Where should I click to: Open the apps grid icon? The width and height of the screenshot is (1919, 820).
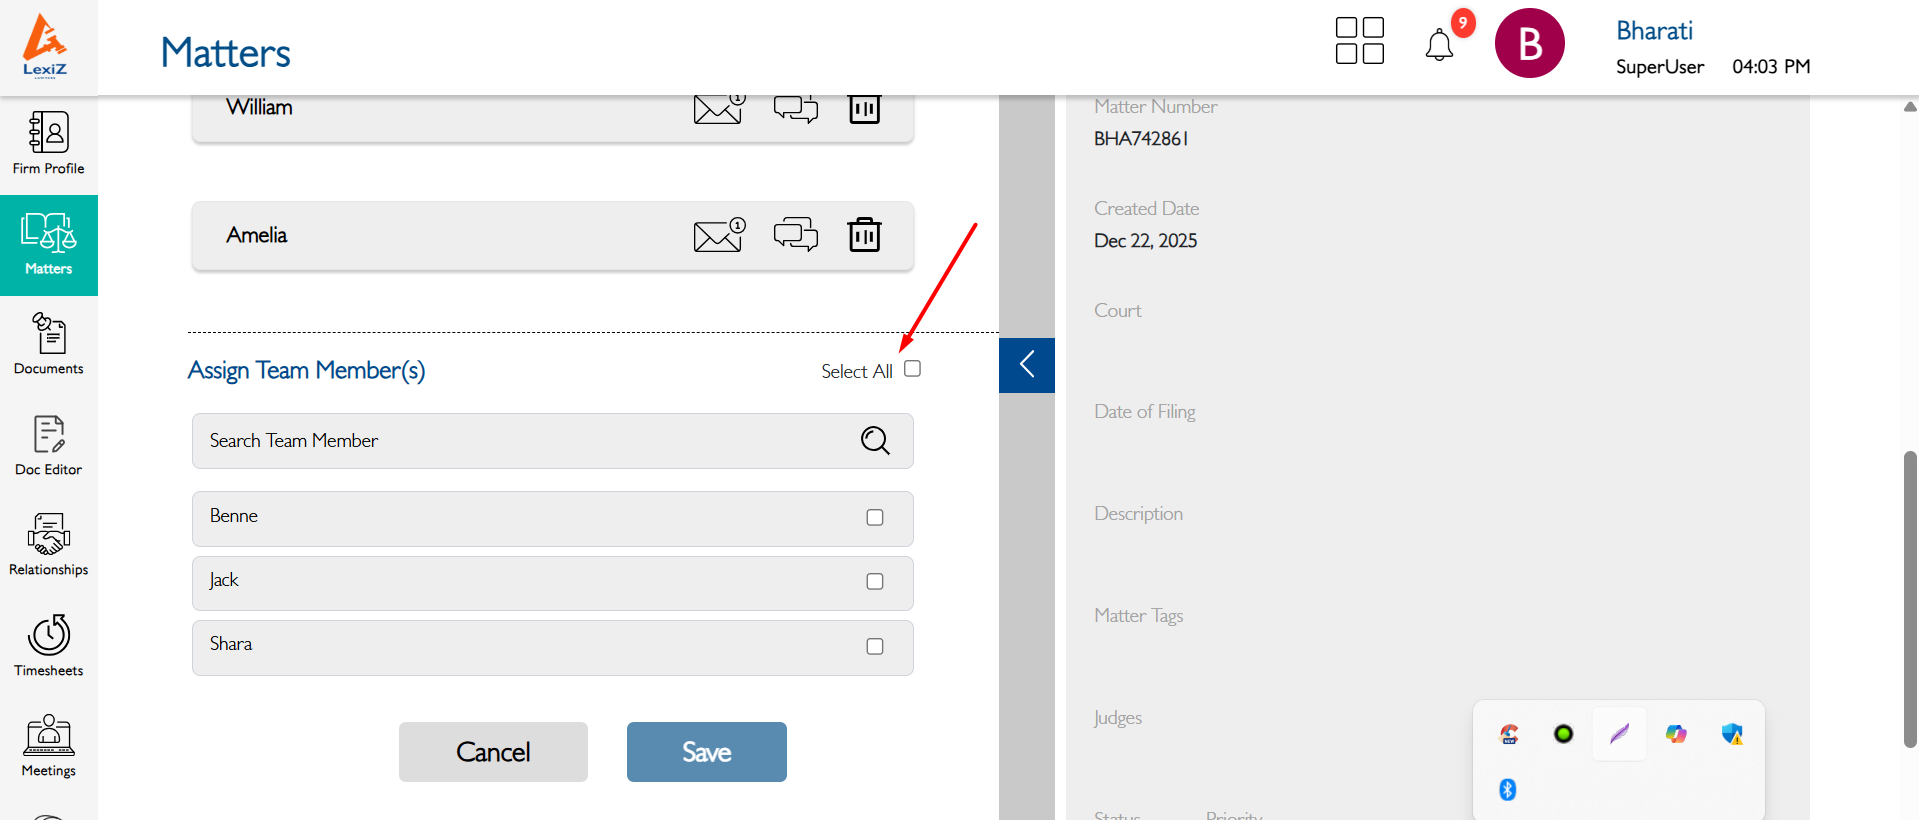click(1359, 41)
